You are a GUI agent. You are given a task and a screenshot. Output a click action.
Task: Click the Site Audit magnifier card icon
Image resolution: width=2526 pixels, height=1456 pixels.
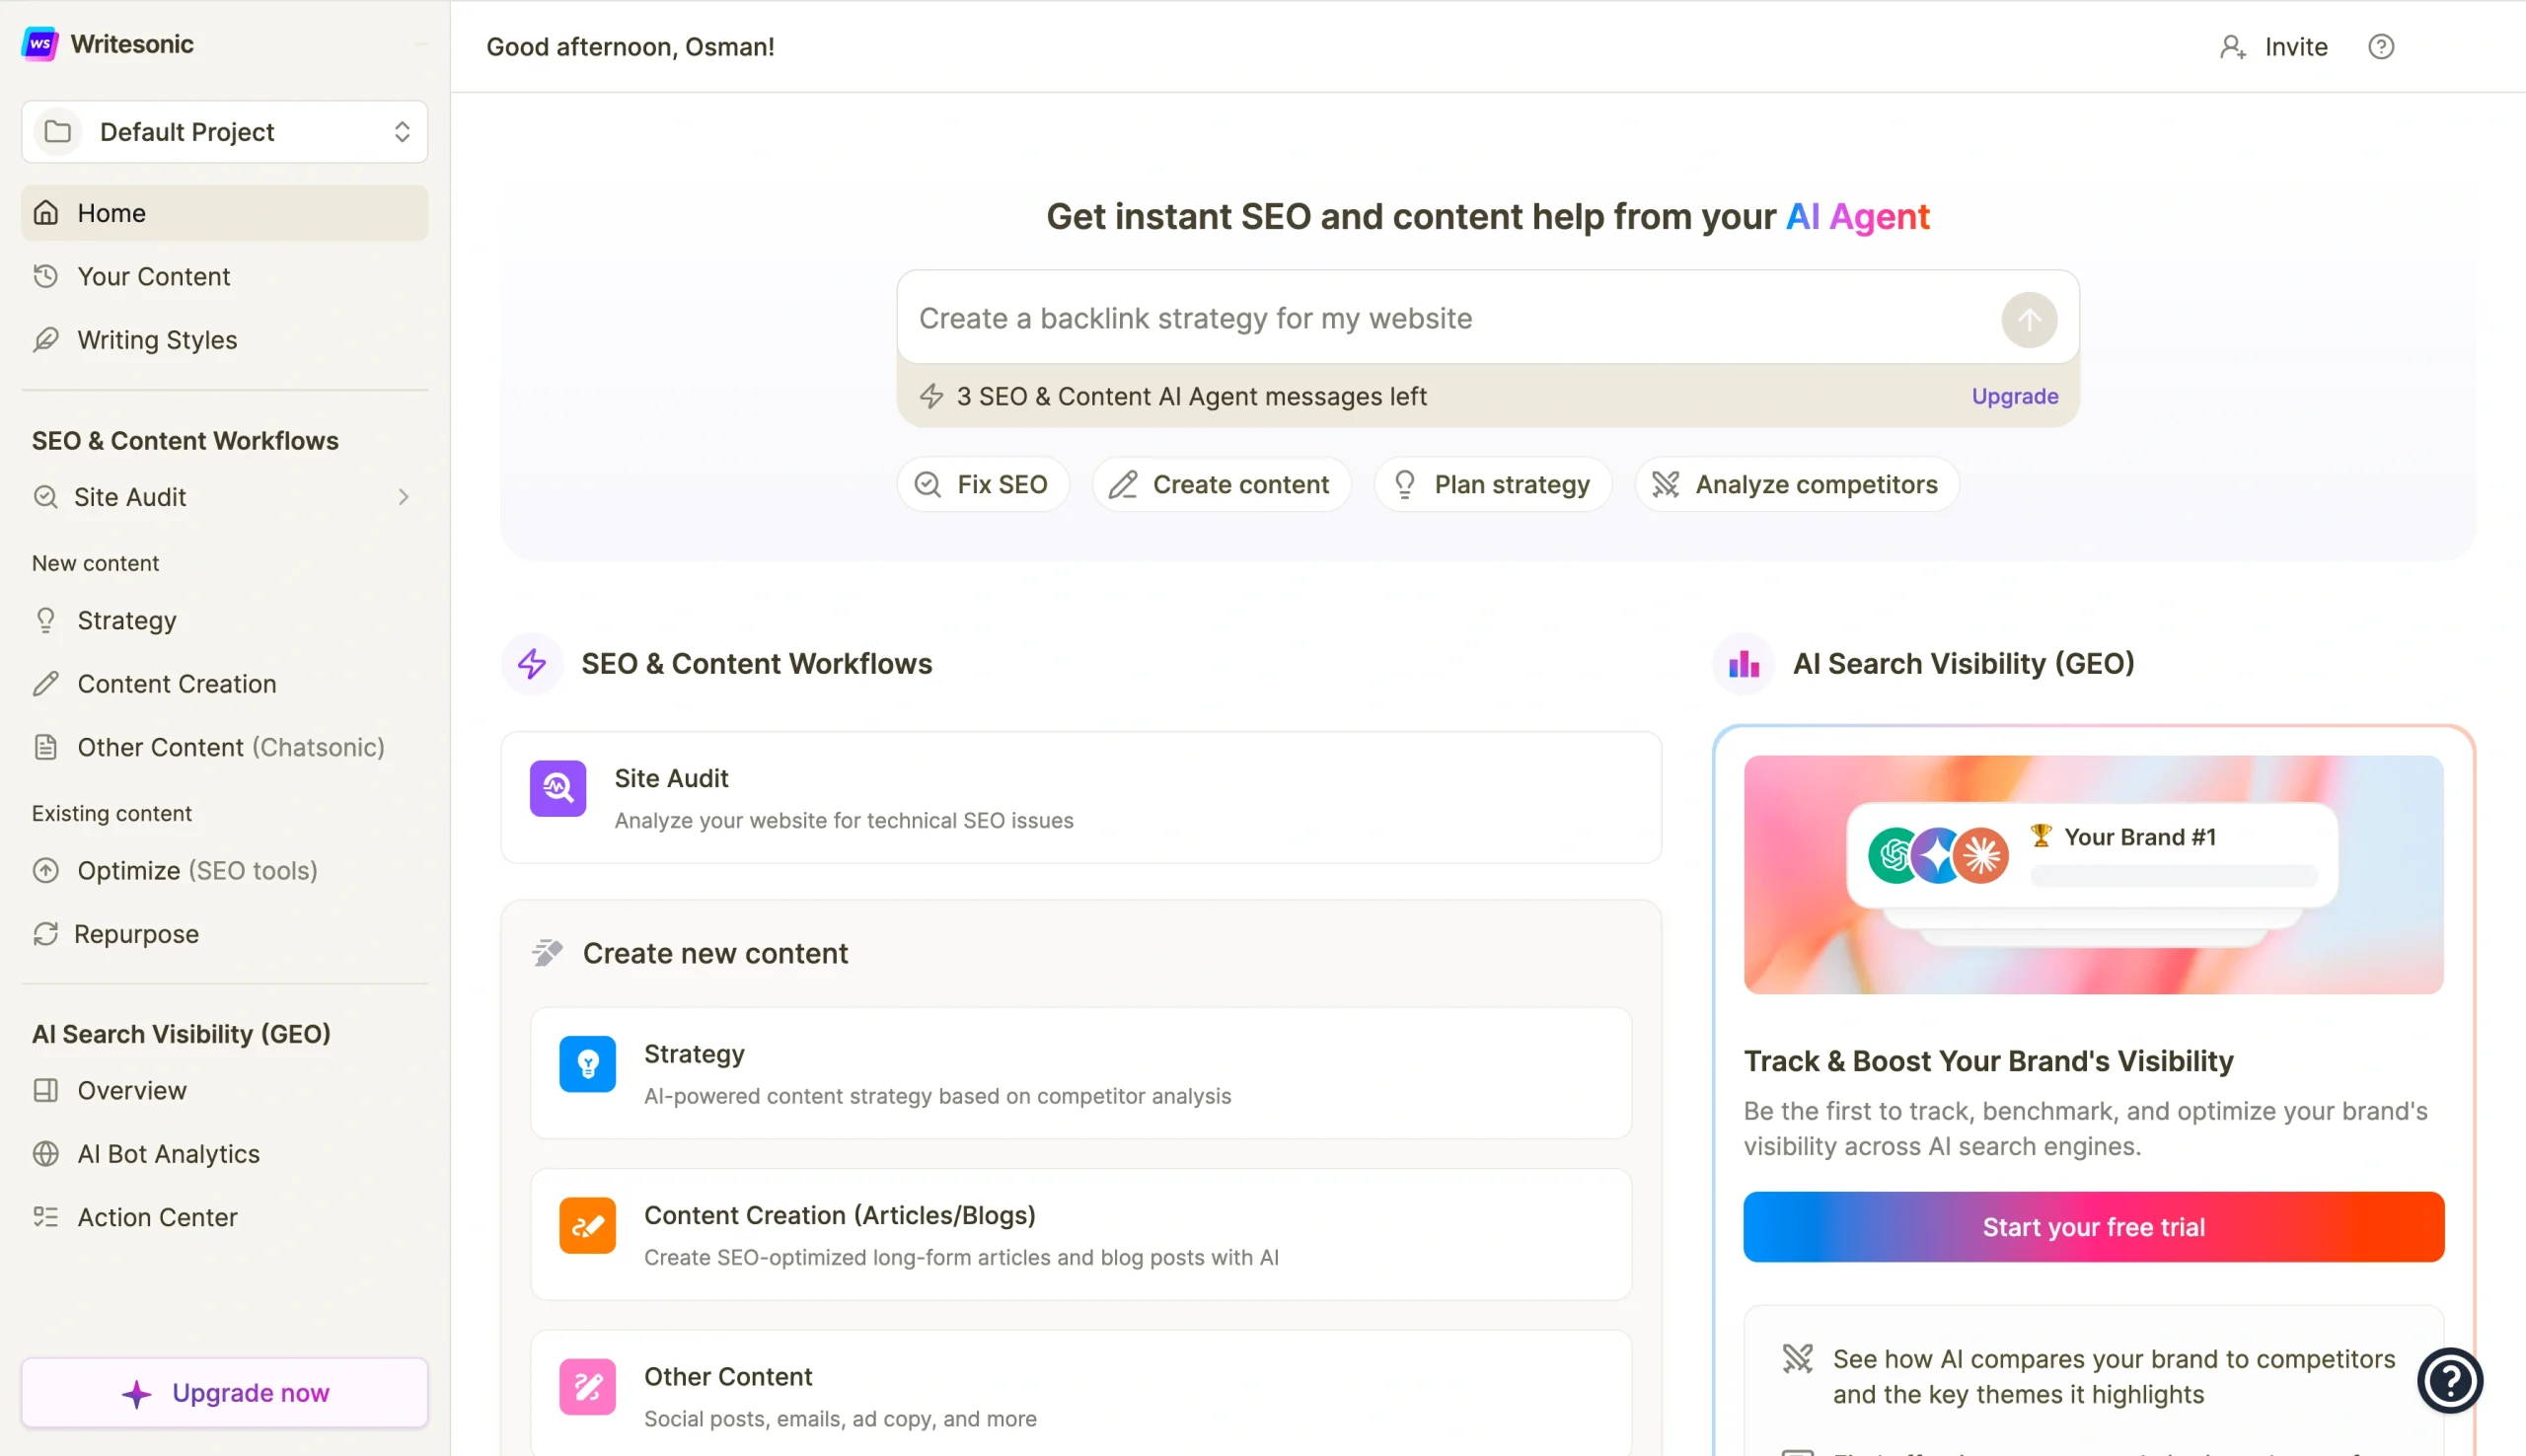click(x=558, y=789)
